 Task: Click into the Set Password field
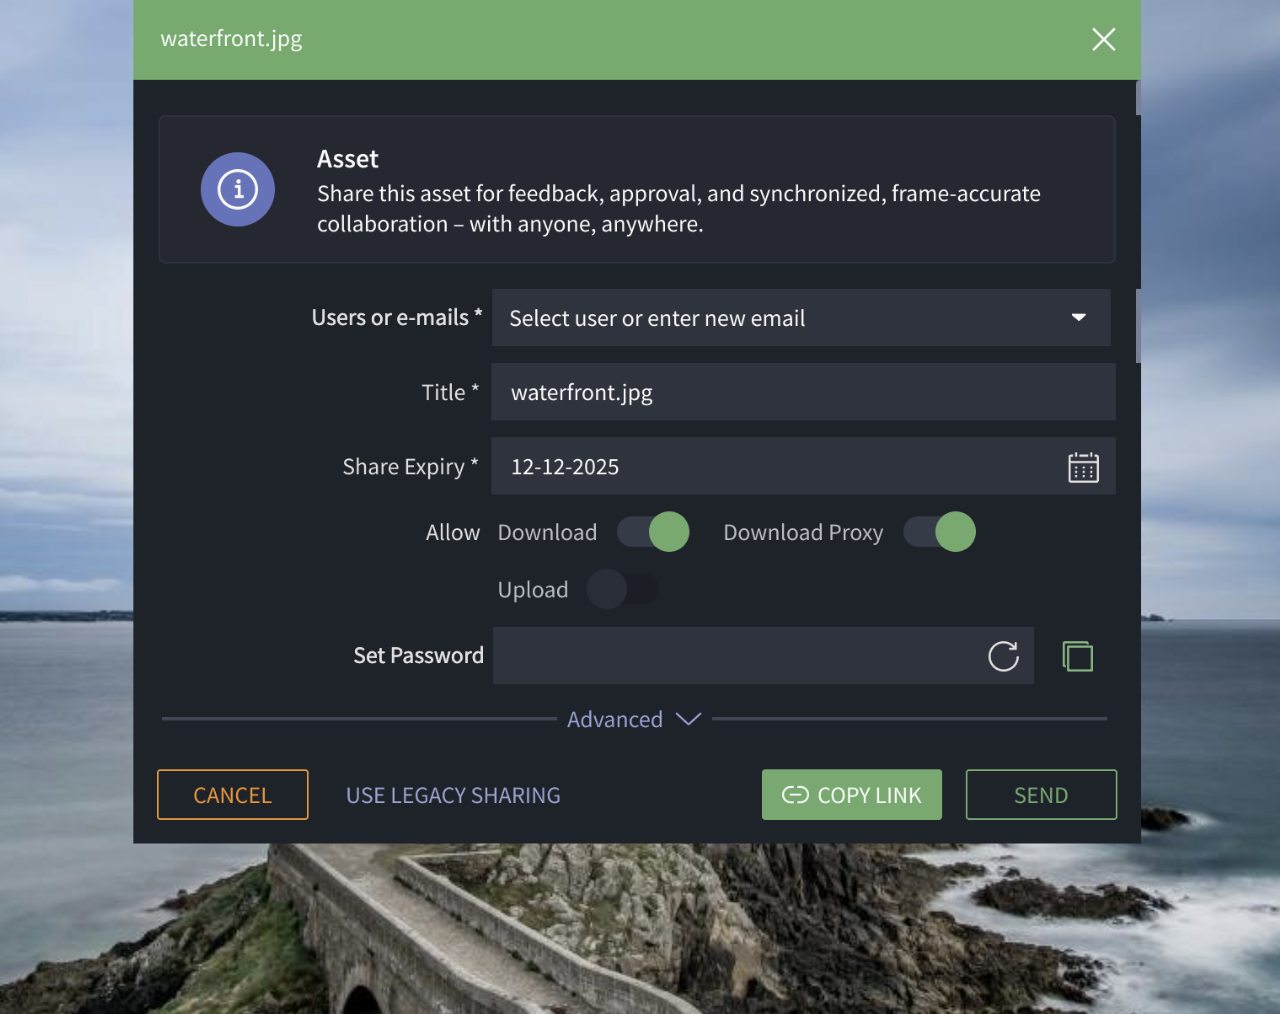pos(735,656)
